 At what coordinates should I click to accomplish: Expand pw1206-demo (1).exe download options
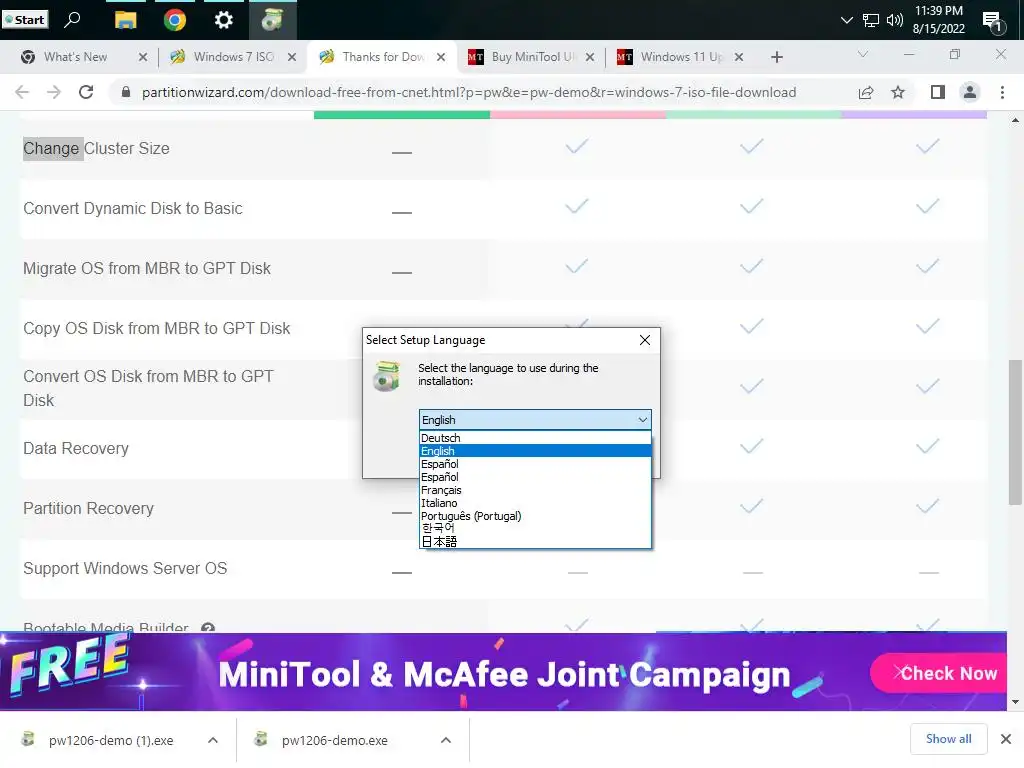(212, 740)
